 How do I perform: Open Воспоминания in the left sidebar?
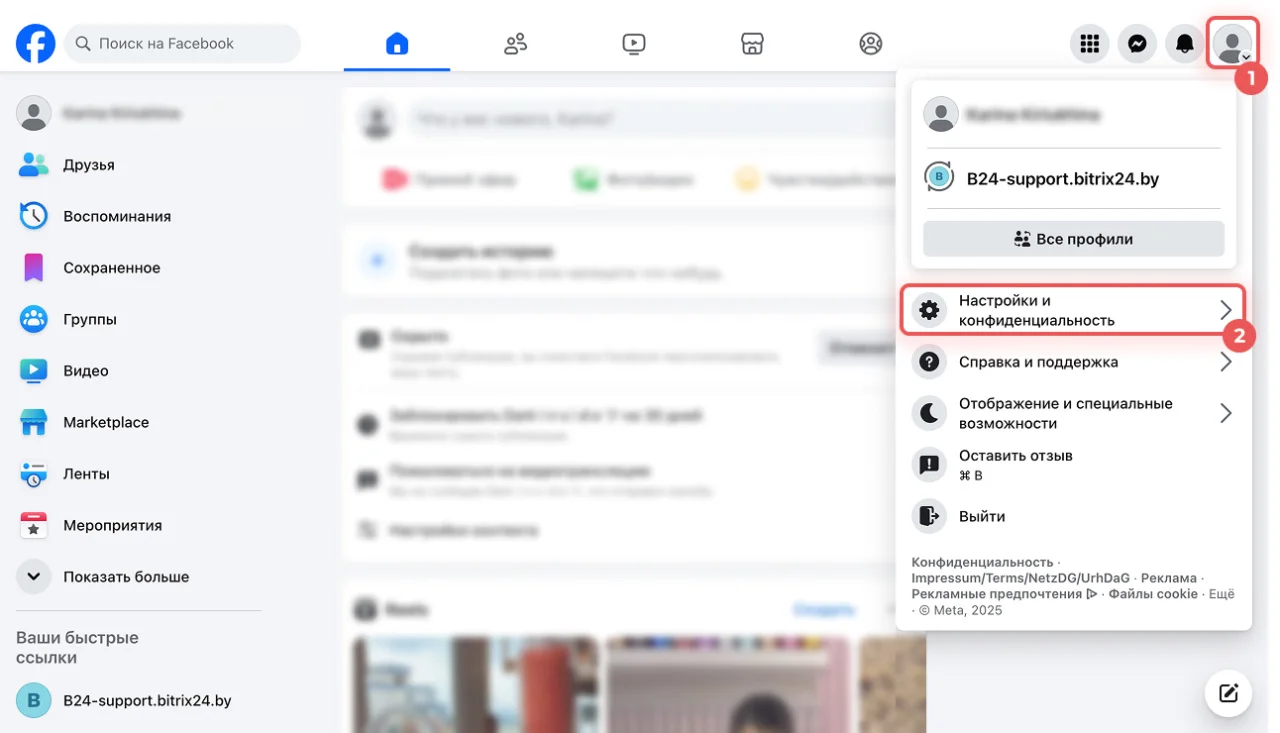tap(116, 216)
